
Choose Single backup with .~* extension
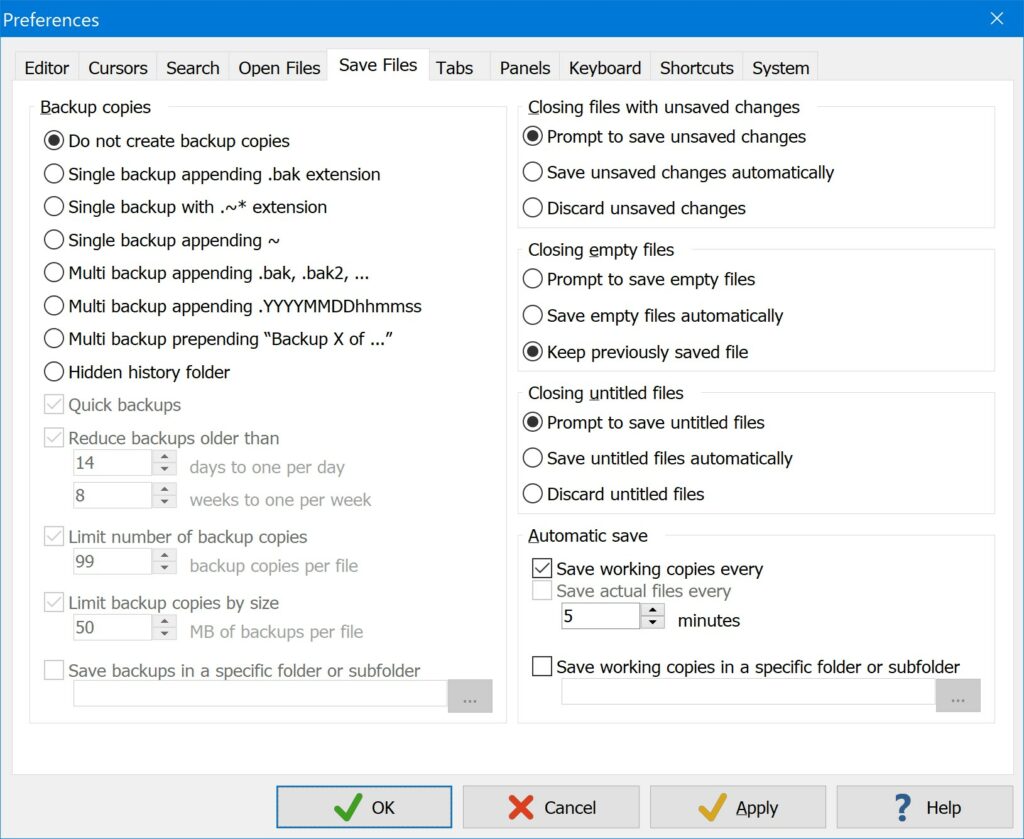(x=185, y=207)
